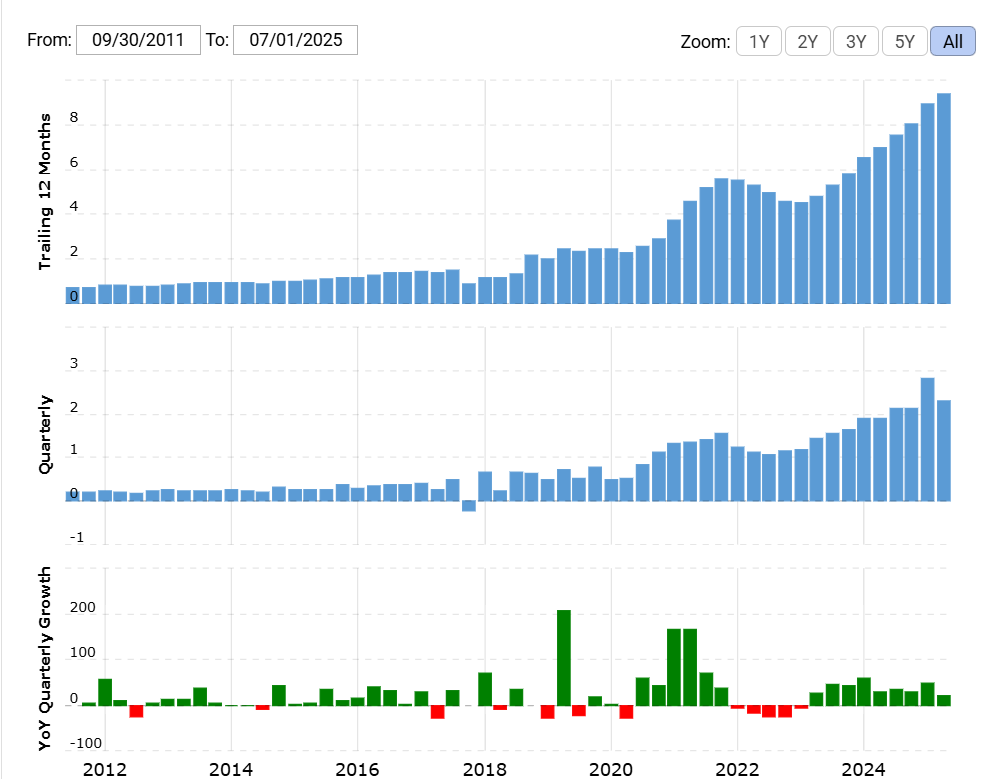1005x779 pixels.
Task: Click the negative bar in Quarterly chart
Action: click(x=468, y=506)
